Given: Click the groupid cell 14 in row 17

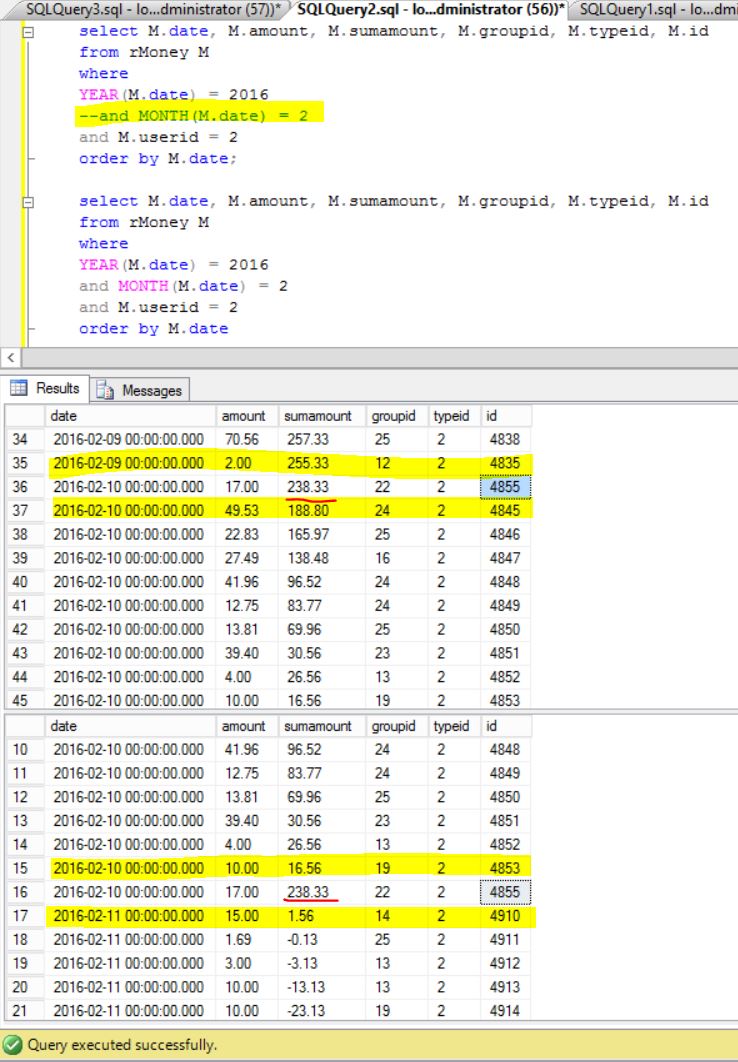Looking at the screenshot, I should tap(397, 916).
